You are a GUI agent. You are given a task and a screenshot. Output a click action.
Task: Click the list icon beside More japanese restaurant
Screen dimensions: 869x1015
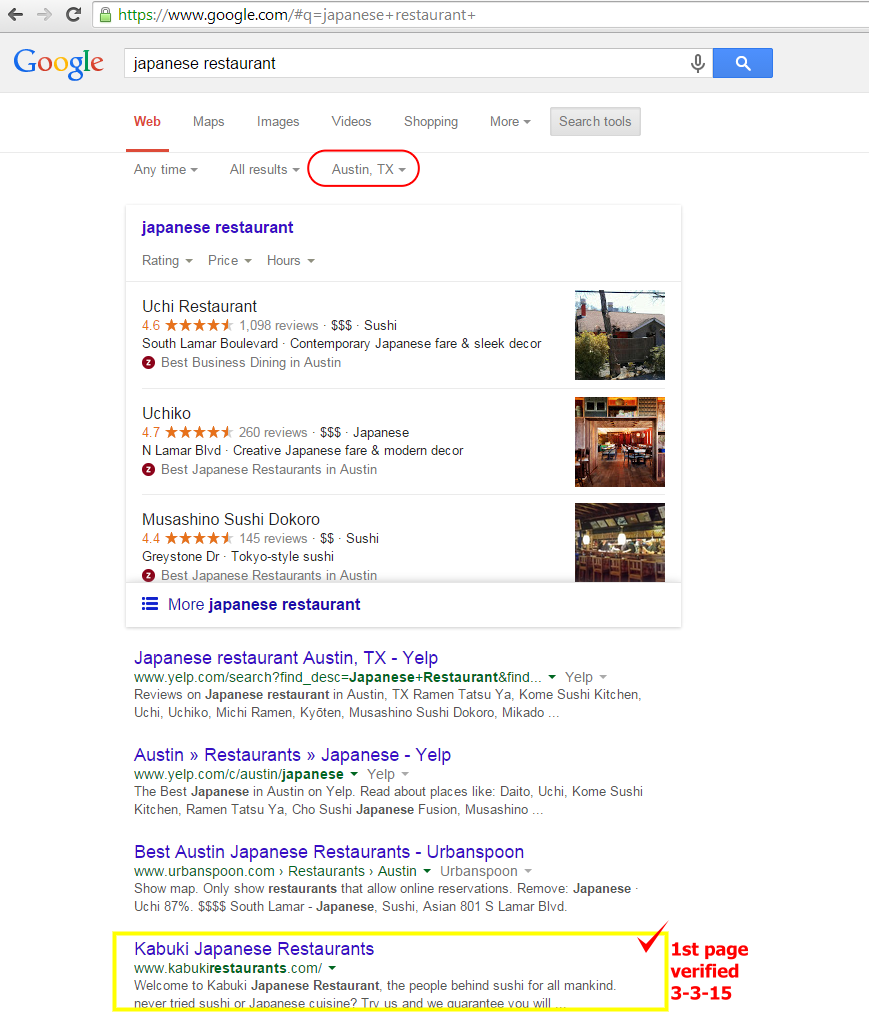150,604
